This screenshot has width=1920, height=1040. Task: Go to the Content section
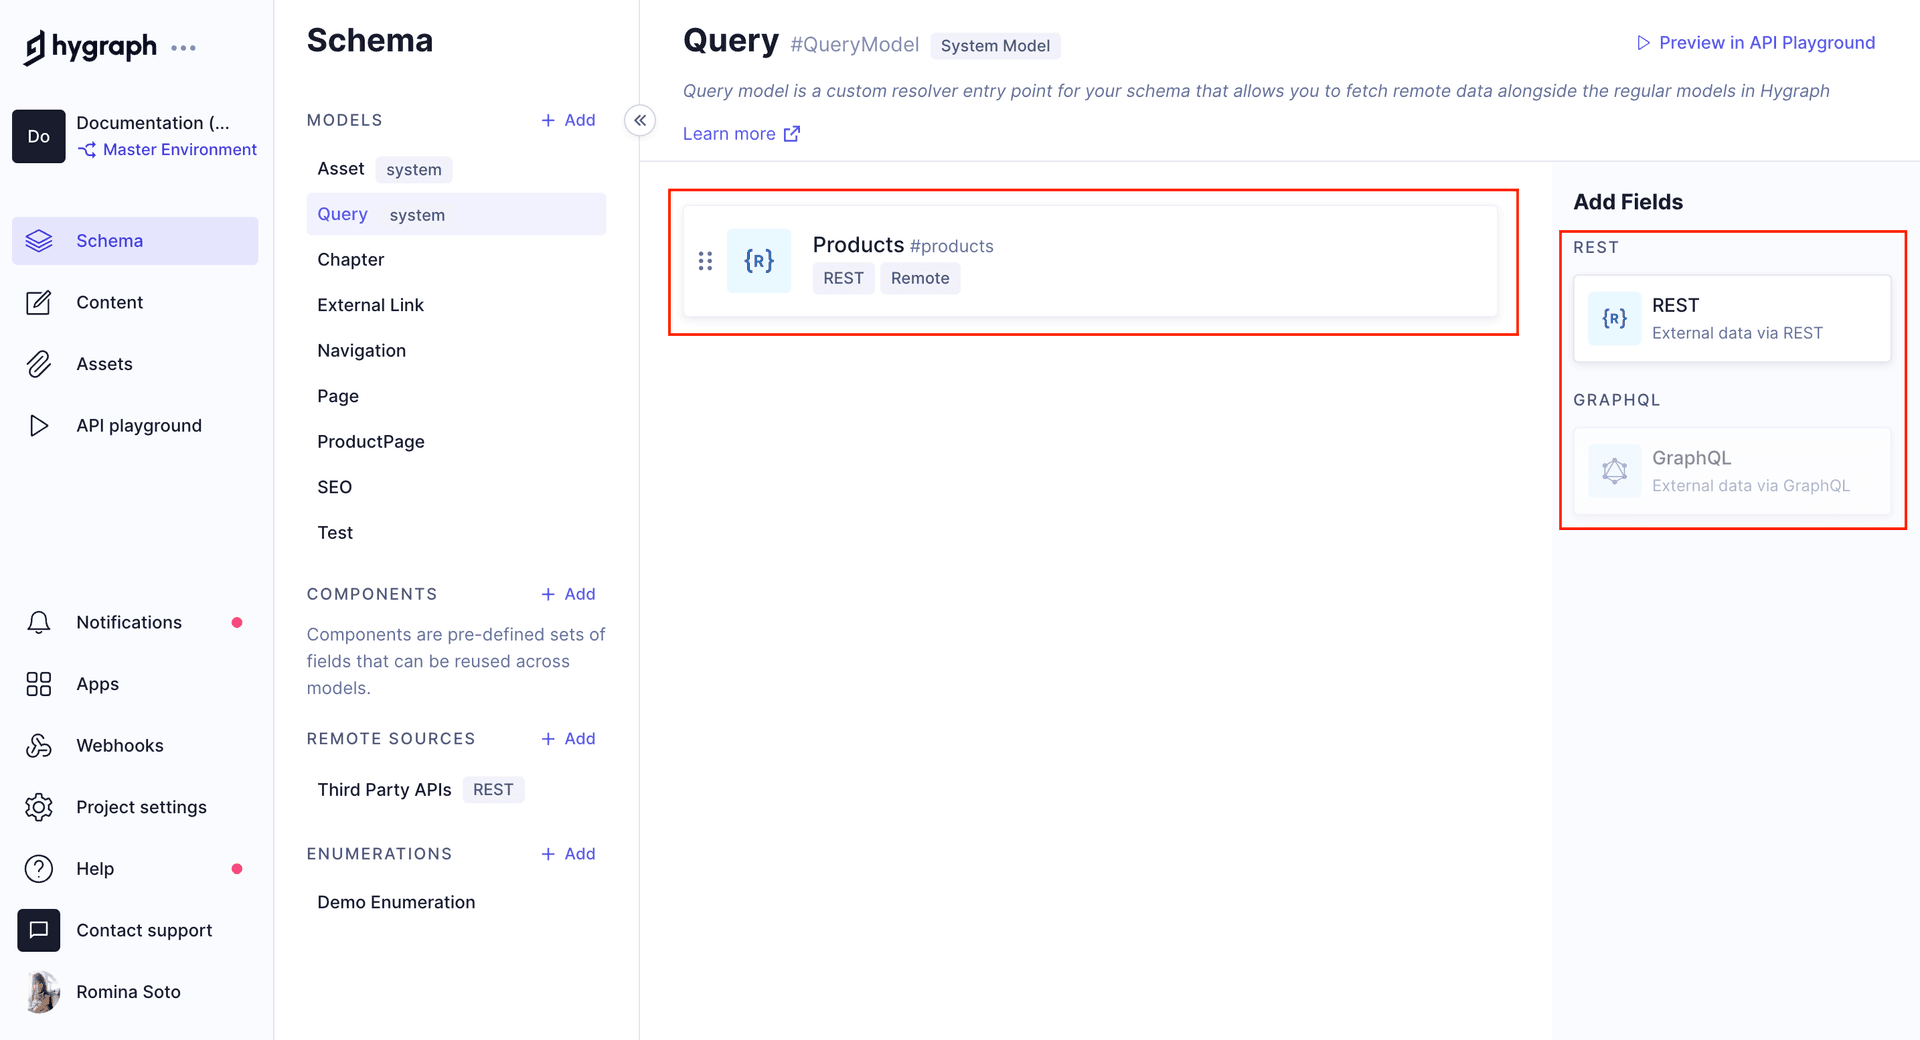(135, 302)
